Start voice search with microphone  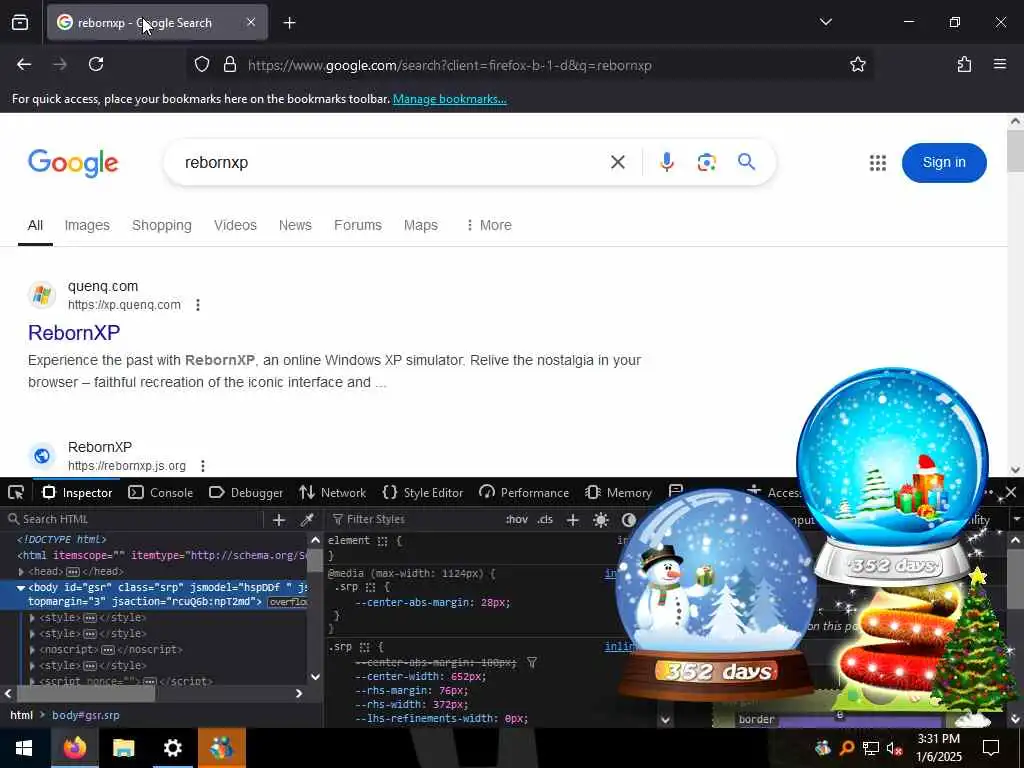666,162
